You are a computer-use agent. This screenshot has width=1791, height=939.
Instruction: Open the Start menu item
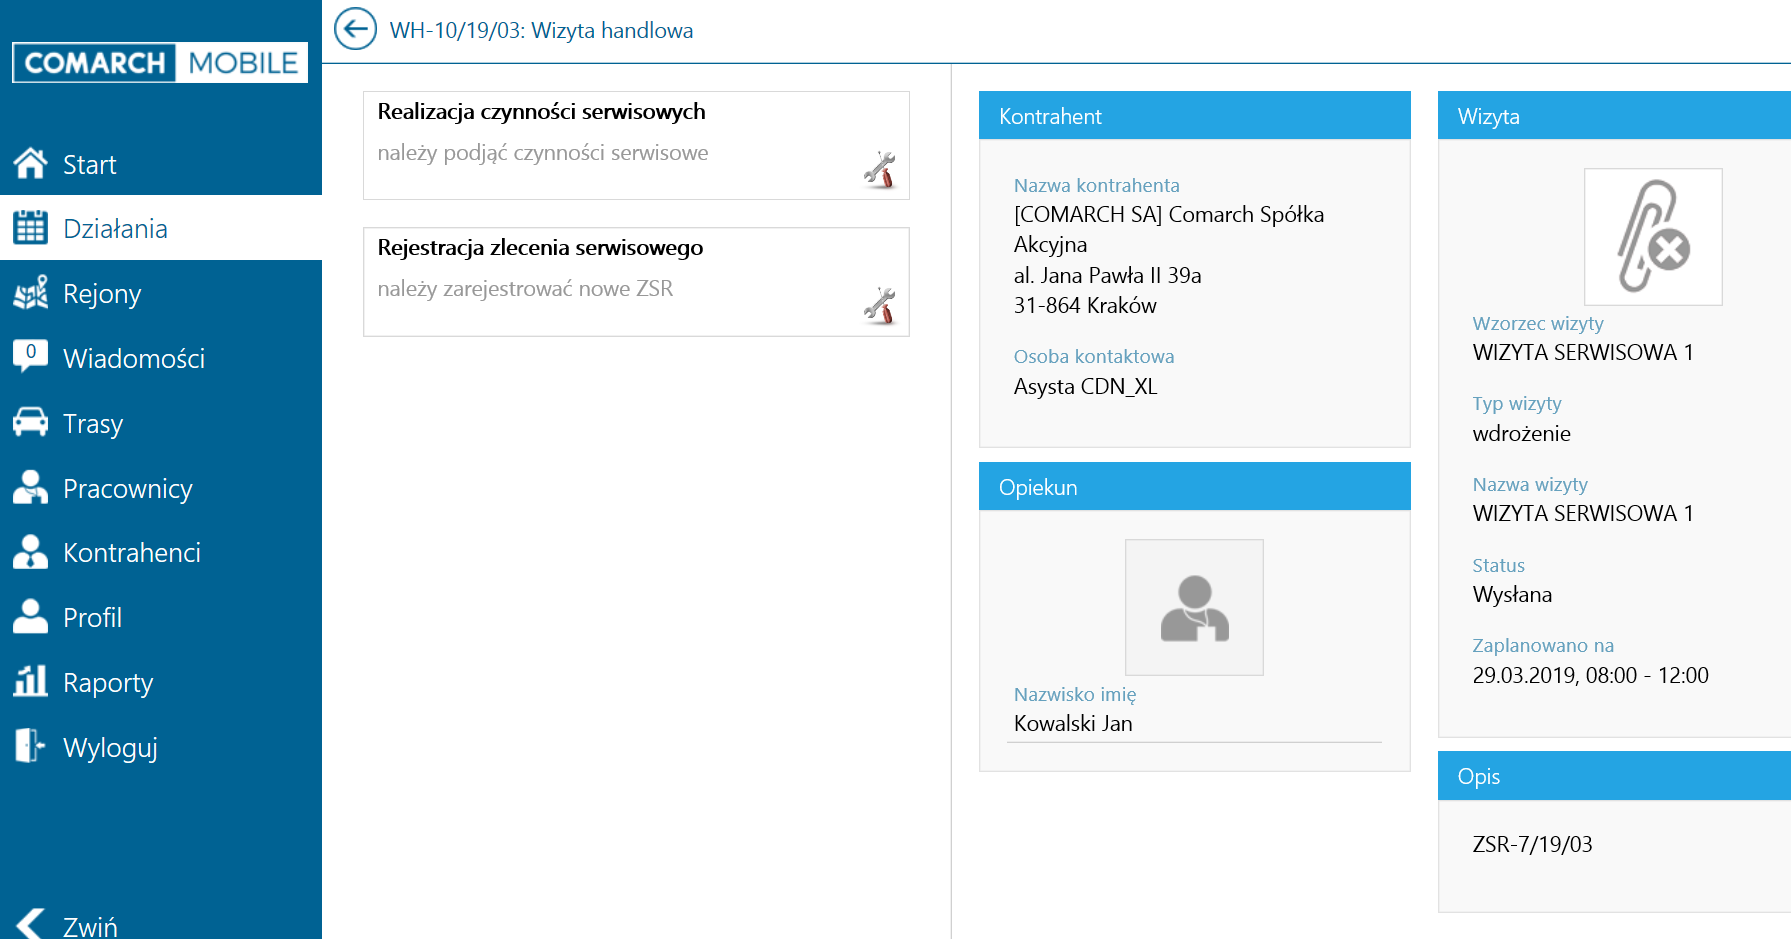click(161, 163)
